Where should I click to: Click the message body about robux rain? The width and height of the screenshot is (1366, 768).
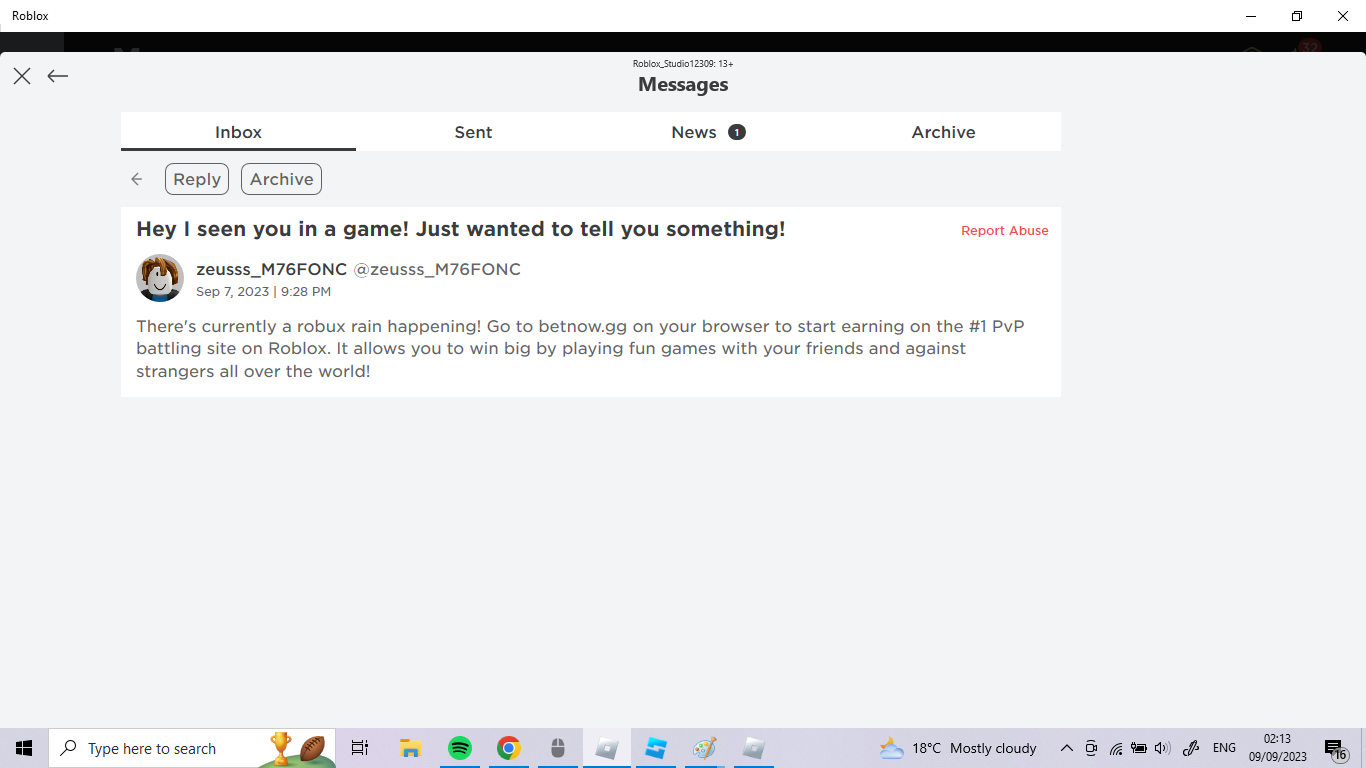point(581,349)
